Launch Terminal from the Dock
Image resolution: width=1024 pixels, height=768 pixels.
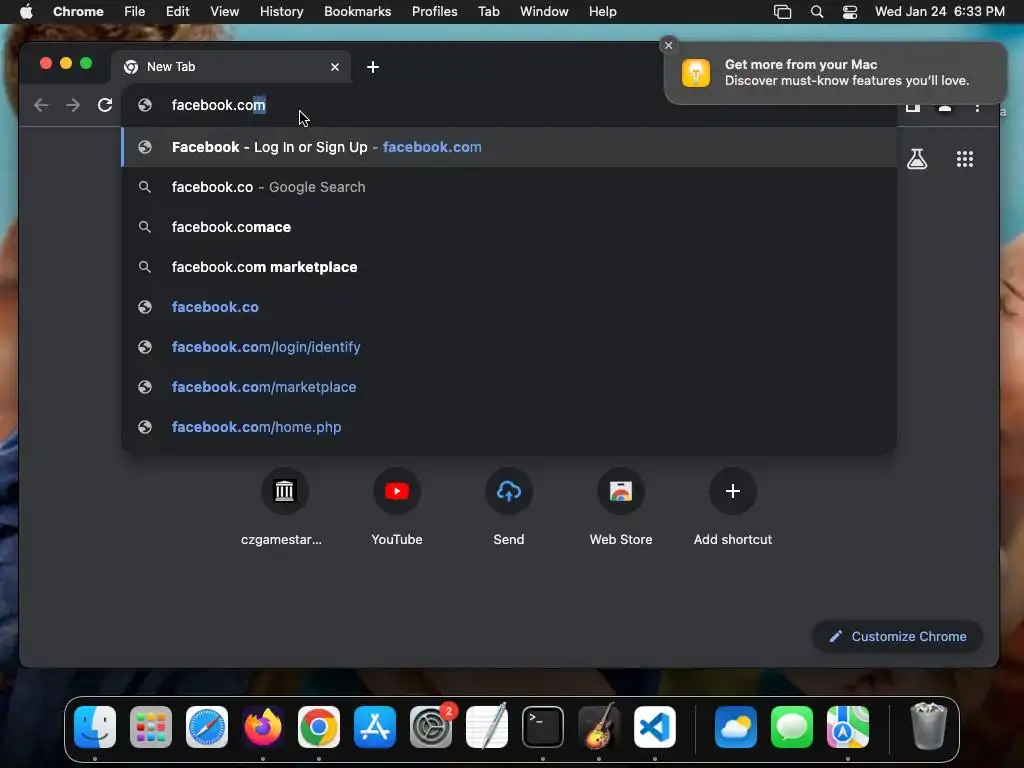point(543,727)
